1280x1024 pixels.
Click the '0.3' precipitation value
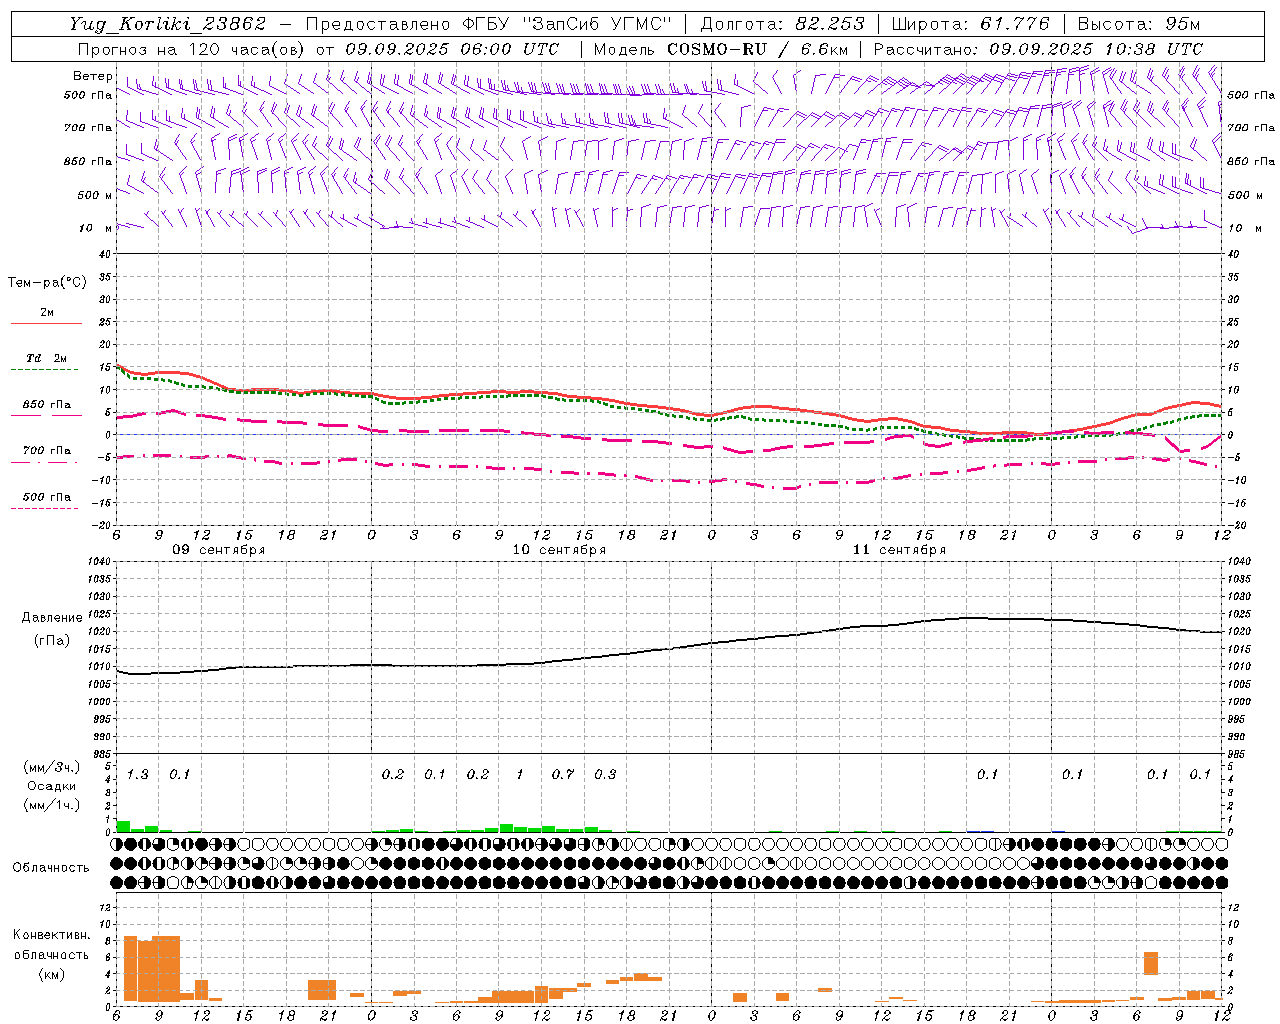(605, 775)
